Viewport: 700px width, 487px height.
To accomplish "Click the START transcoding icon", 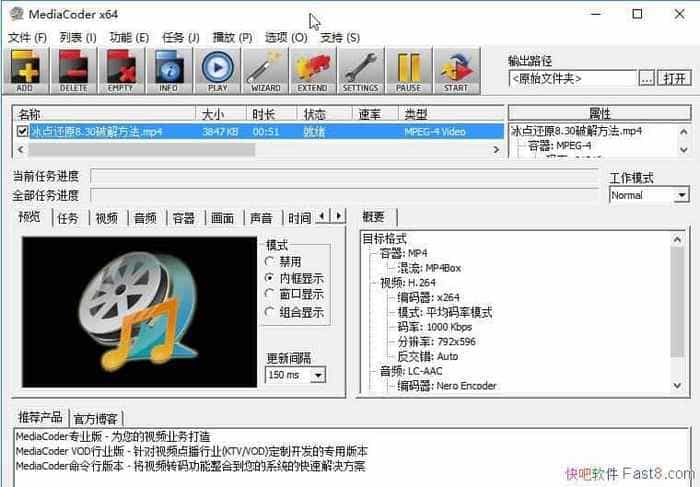I will tap(456, 71).
